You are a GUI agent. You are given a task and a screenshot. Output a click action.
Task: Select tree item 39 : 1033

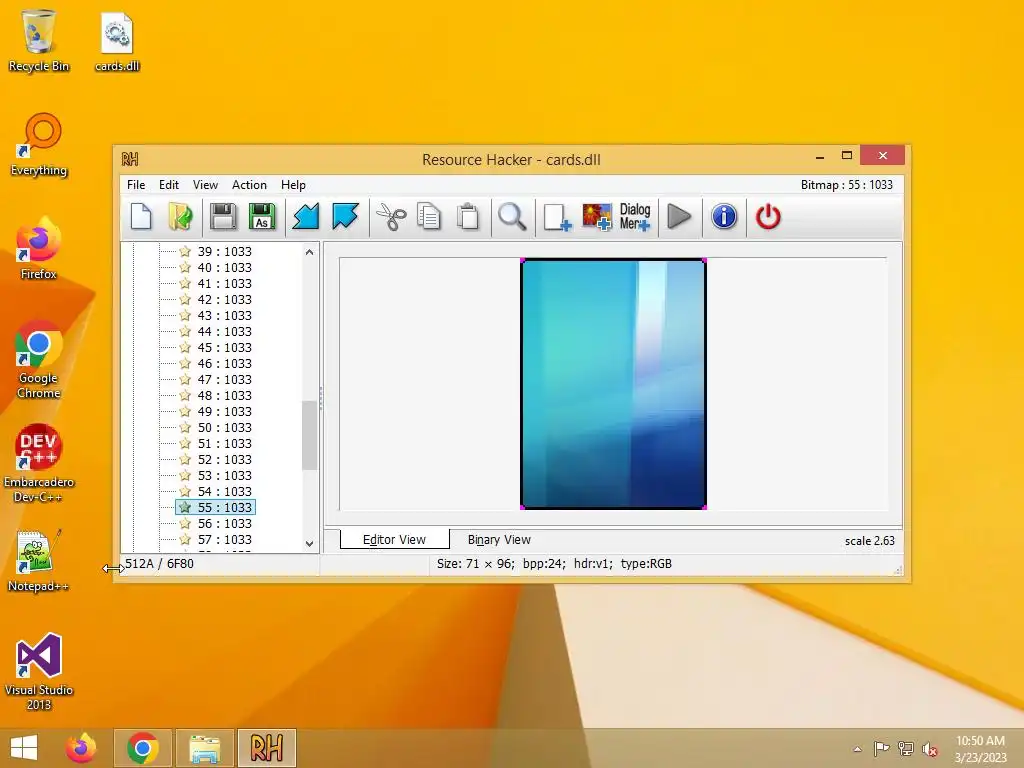225,251
